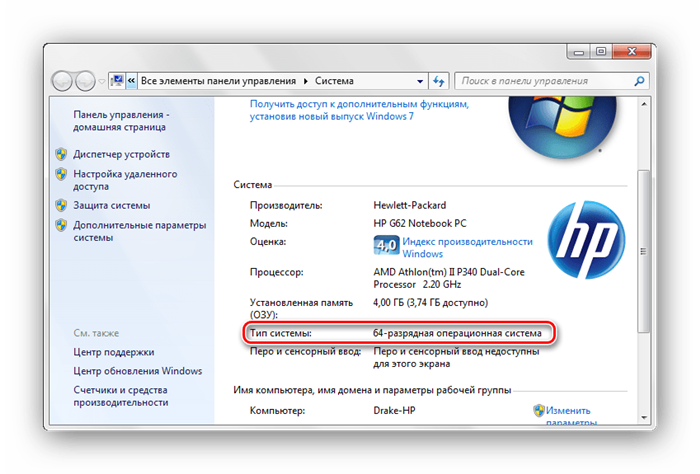The width and height of the screenshot is (700, 474).
Task: Open 'Панель управления - домашняя страница' link
Action: click(121, 121)
